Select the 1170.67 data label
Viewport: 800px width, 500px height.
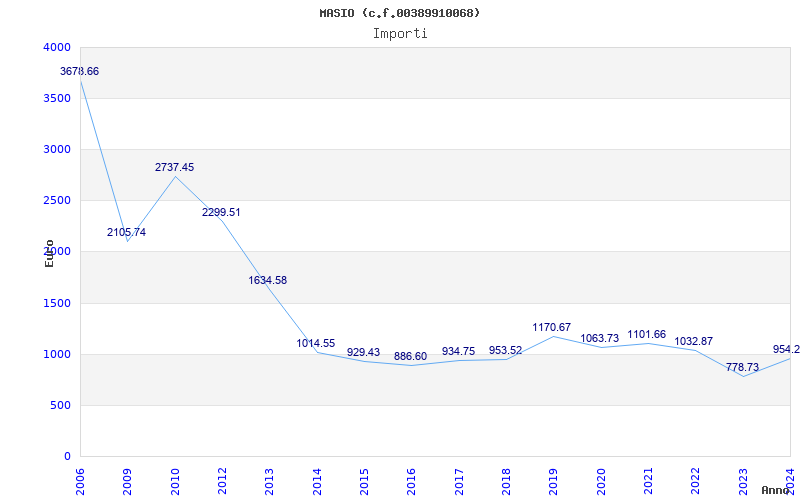[552, 328]
